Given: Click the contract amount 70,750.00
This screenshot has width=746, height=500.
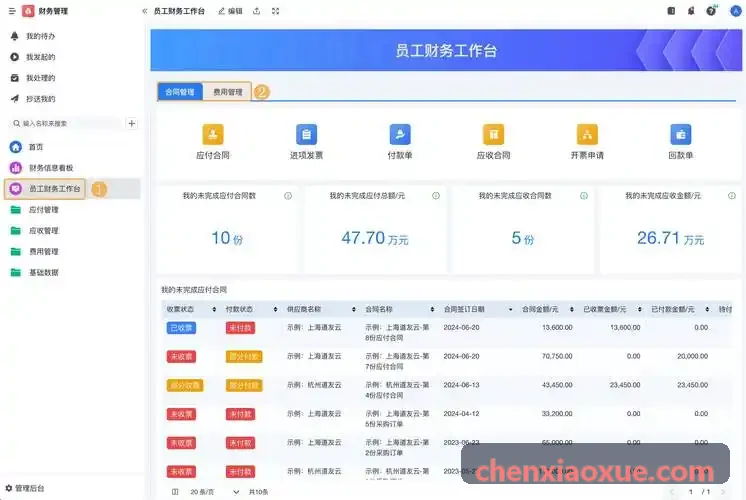Looking at the screenshot, I should (557, 356).
